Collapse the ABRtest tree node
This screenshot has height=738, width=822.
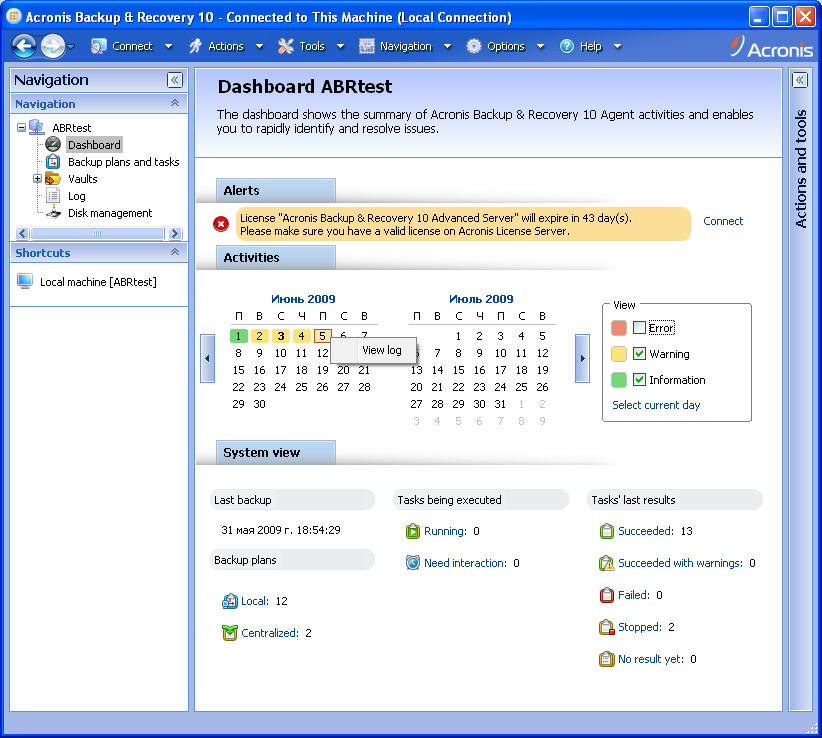[21, 127]
